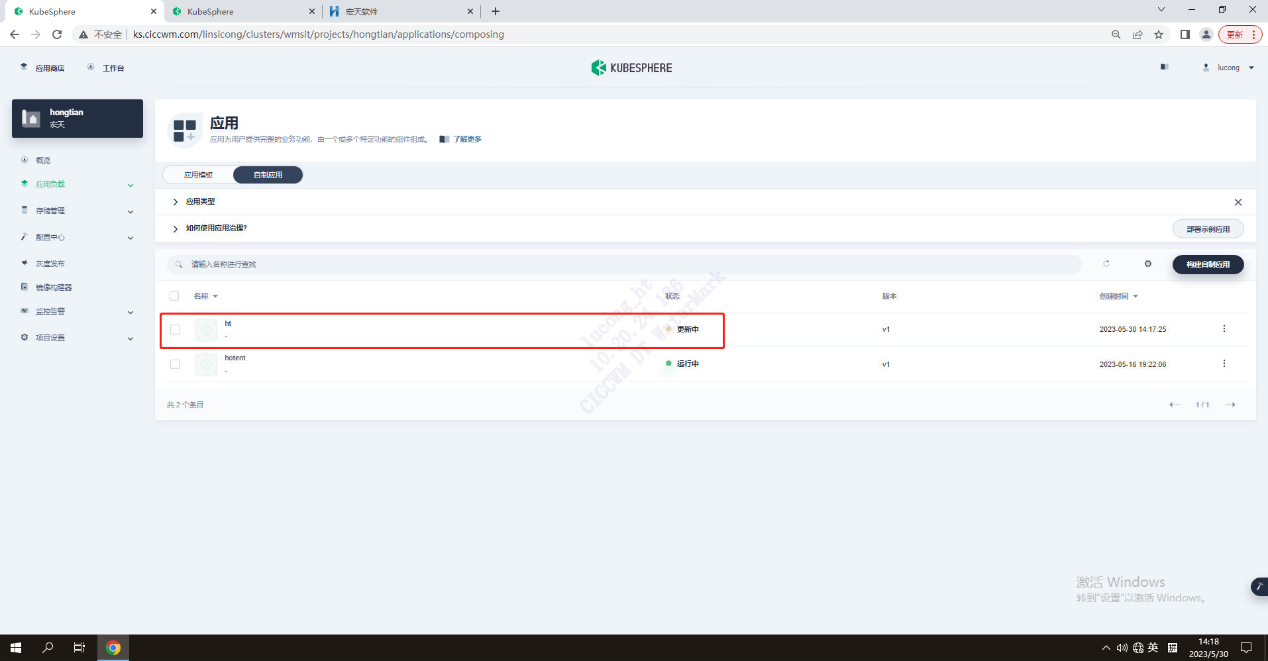Sort by 创建时间 column
1268x661 pixels.
click(x=1119, y=296)
